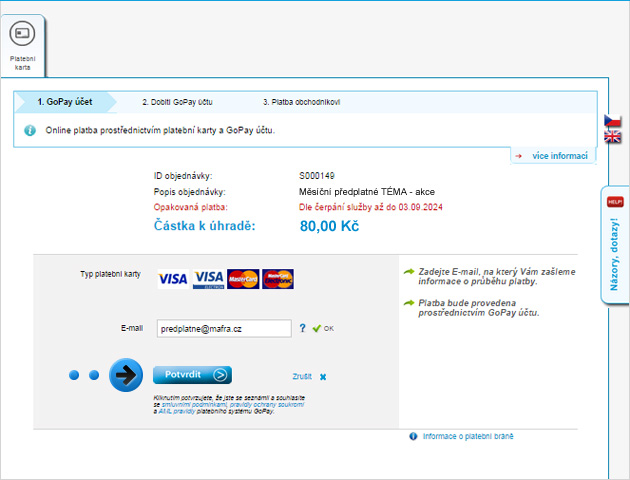630x480 pixels.
Task: Open Informace o platební bráně link
Action: [467, 436]
